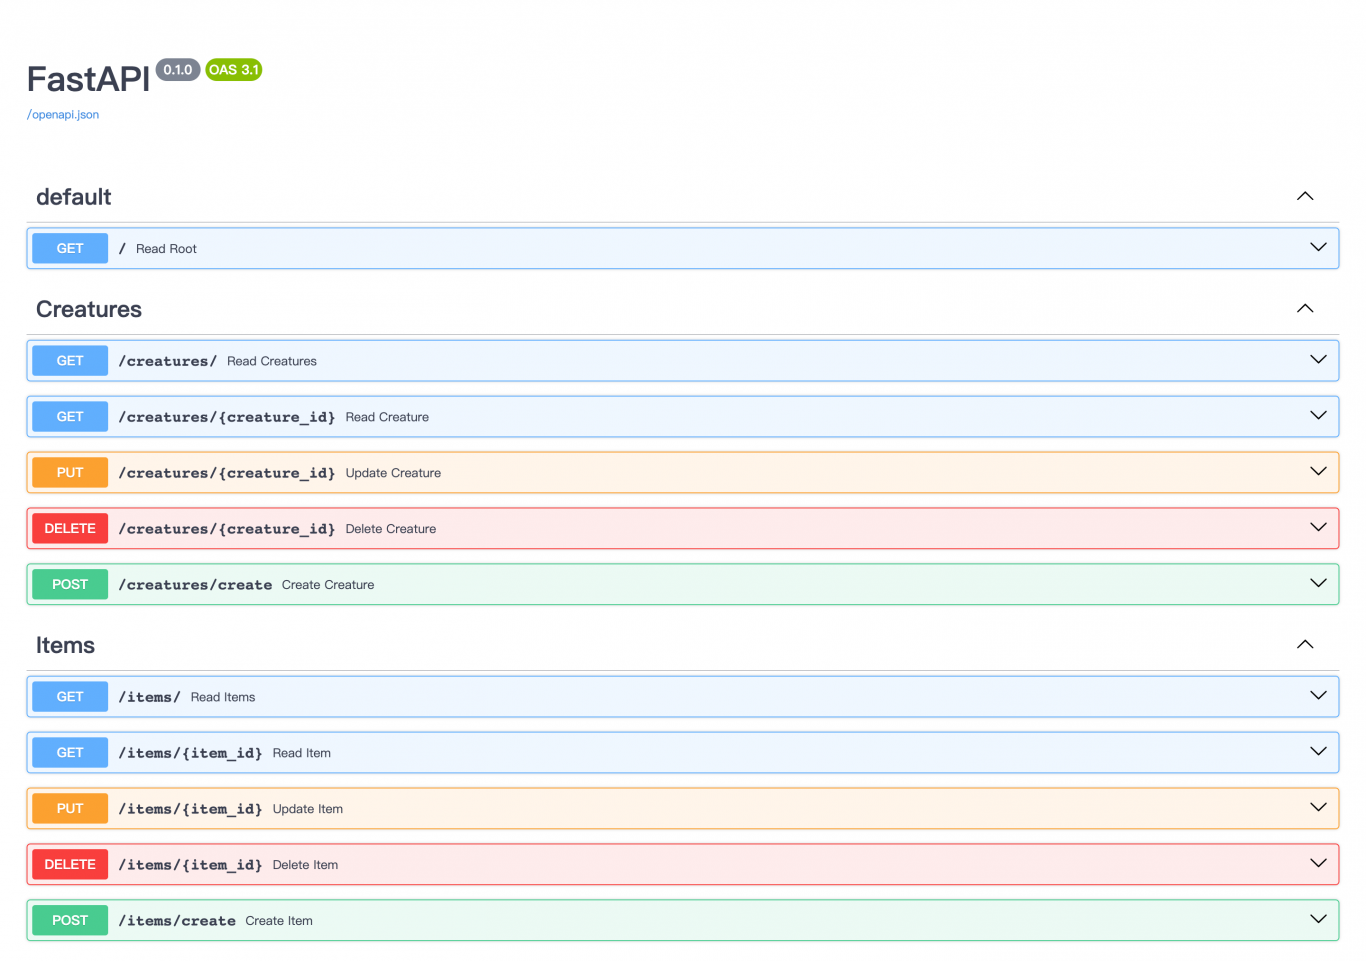Expand the Read Items endpoint arrow
This screenshot has width=1366, height=961.
click(x=1318, y=695)
